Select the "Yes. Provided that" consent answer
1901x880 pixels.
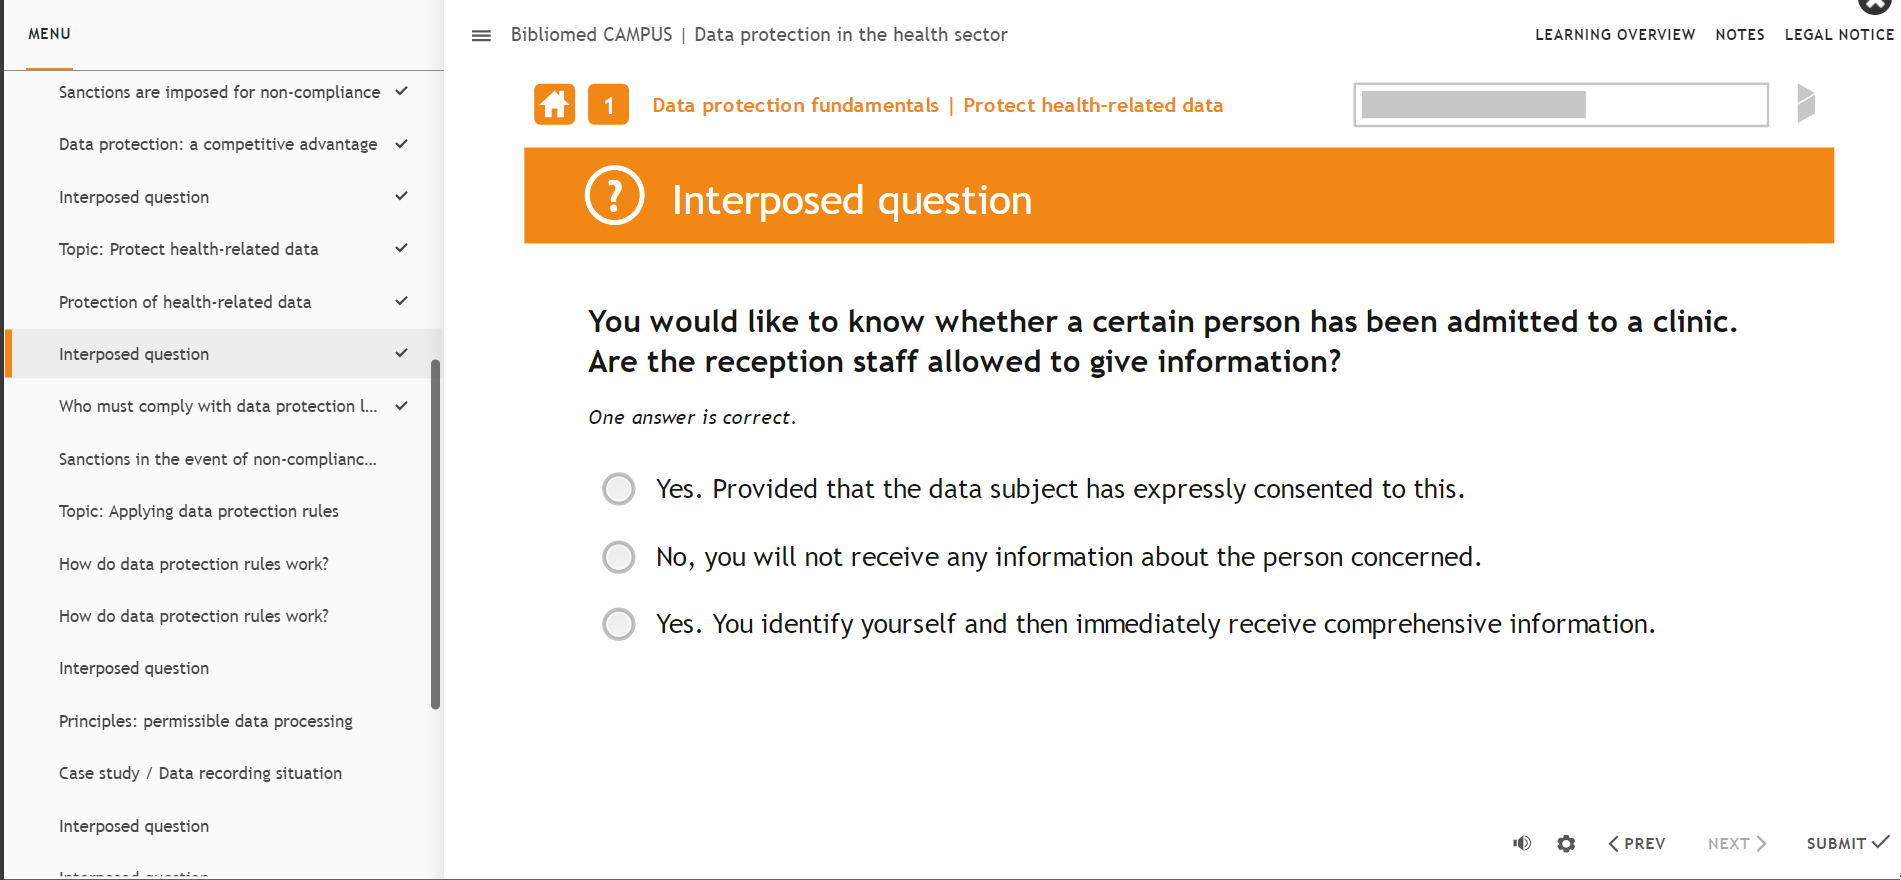point(619,489)
